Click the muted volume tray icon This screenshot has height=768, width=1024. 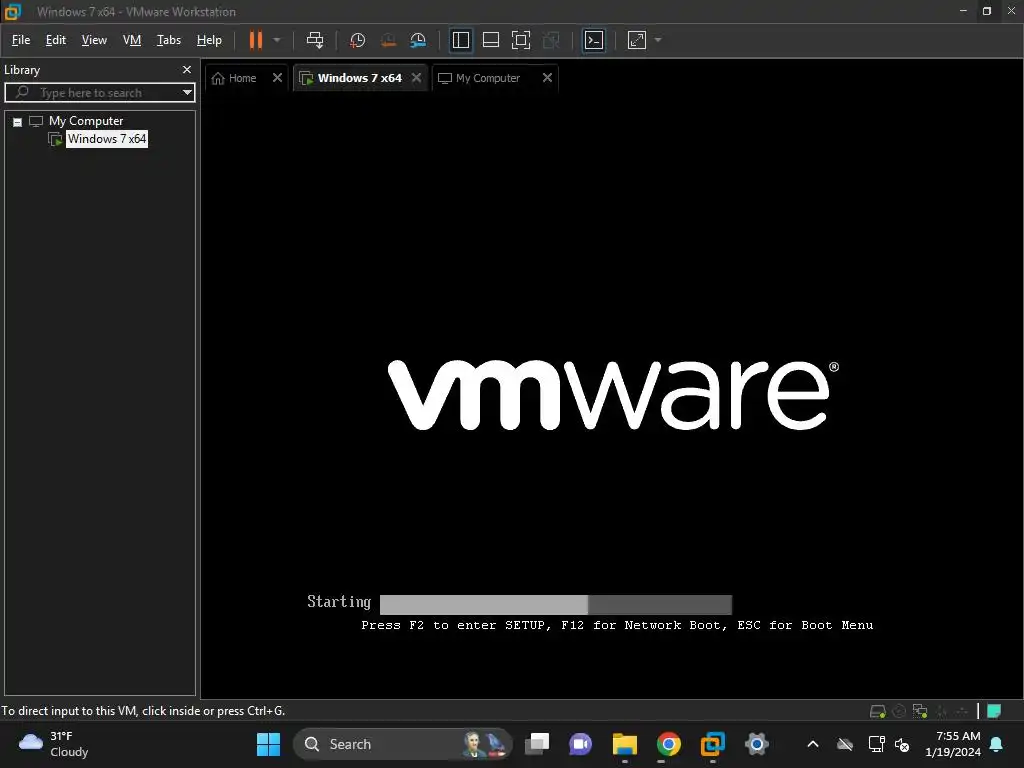pyautogui.click(x=902, y=744)
